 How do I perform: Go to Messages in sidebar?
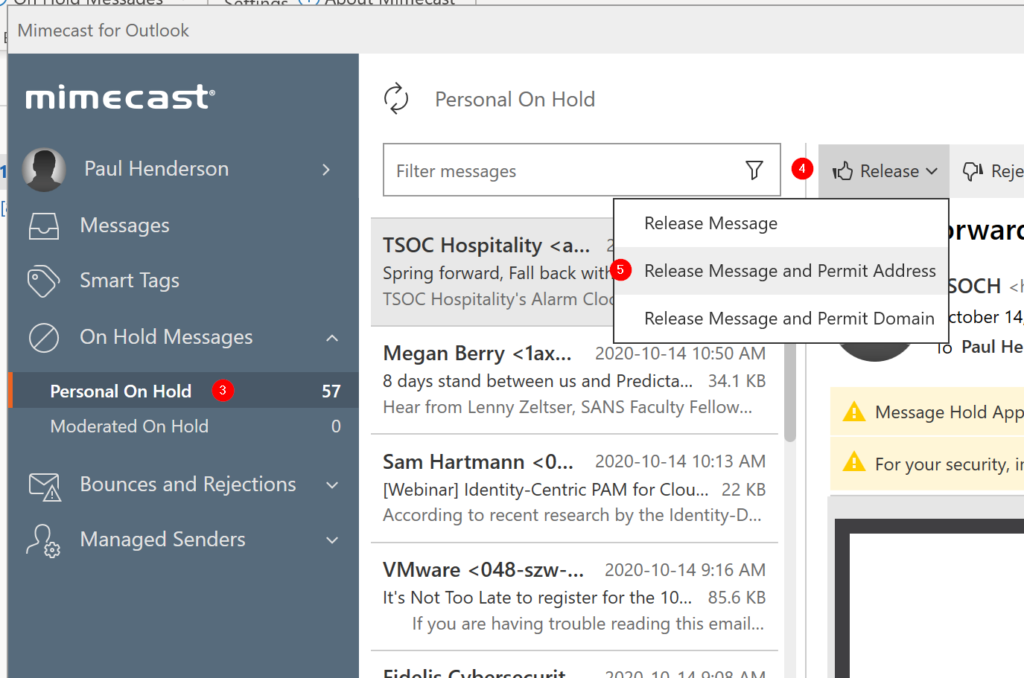[125, 225]
